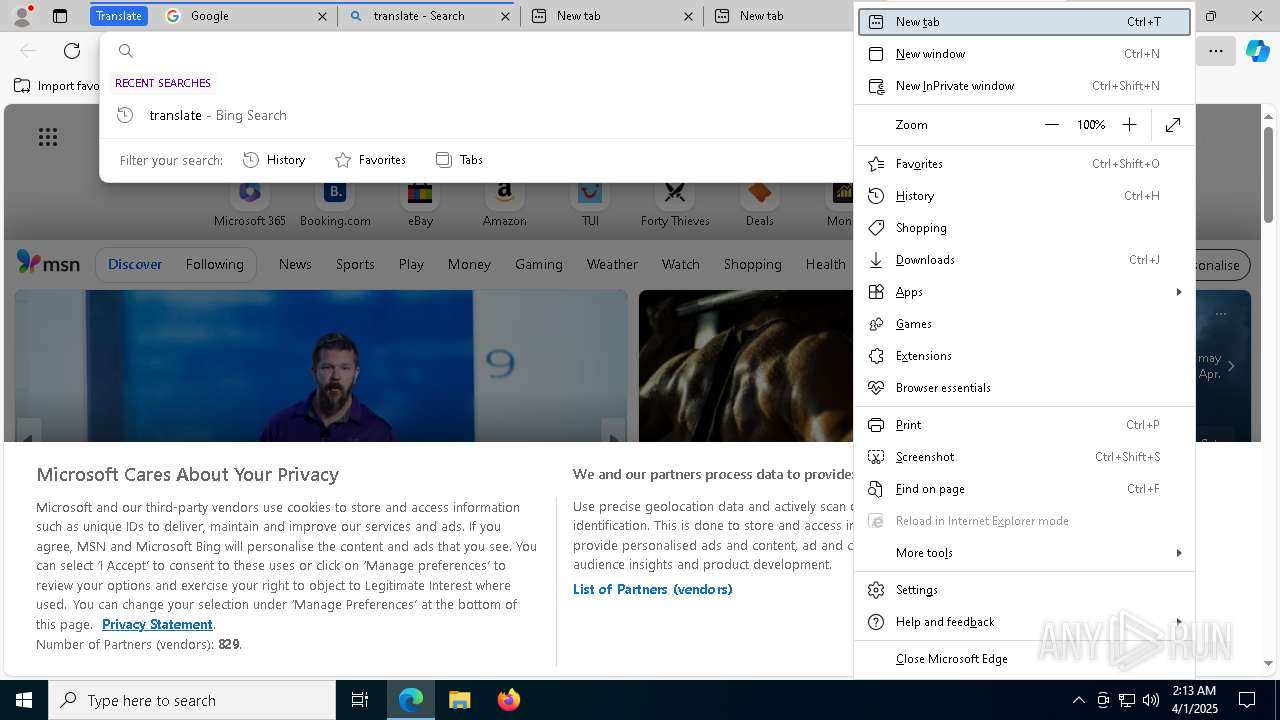Switch to translate - Search tab
1280x720 pixels.
pos(428,16)
